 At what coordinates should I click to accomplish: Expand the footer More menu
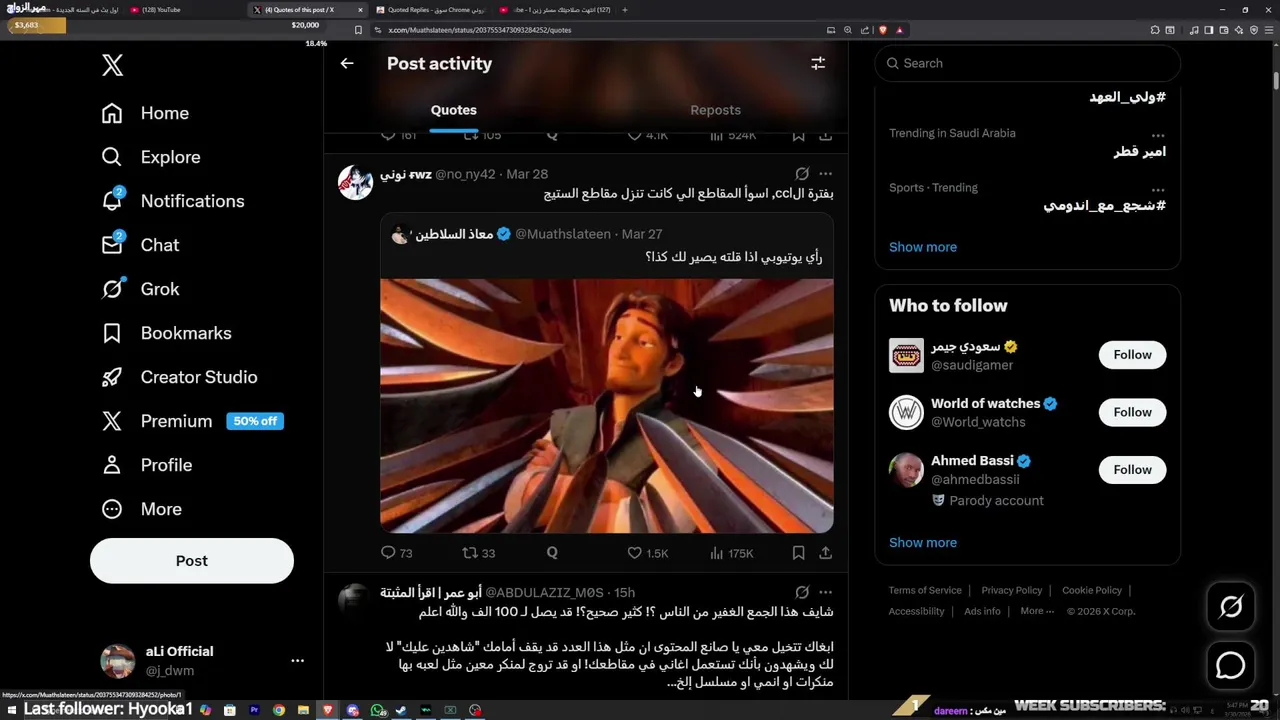pos(1036,611)
